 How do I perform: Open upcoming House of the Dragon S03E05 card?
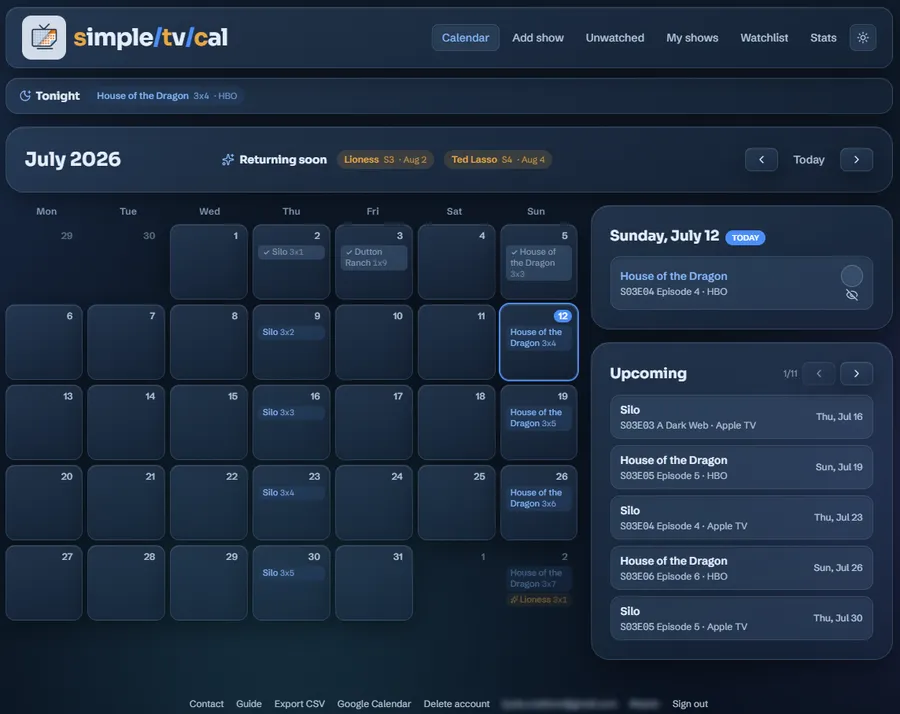point(741,467)
